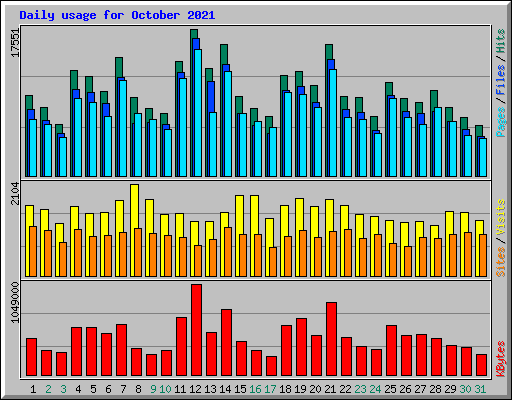Select day label 21
This screenshot has width=512, height=400.
(330, 389)
